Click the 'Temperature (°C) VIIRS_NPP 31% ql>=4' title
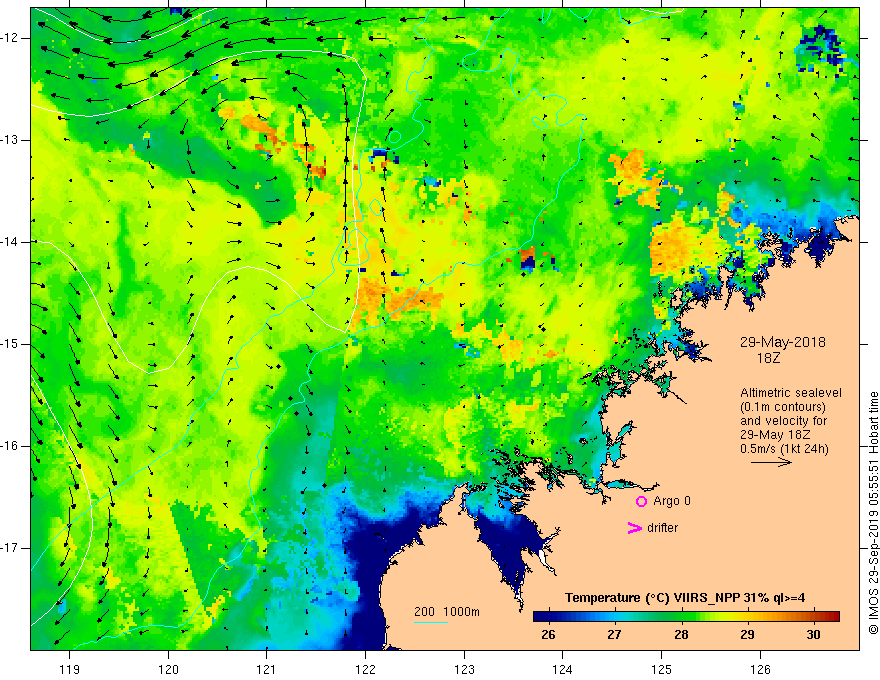This screenshot has width=880, height=680. (x=685, y=598)
